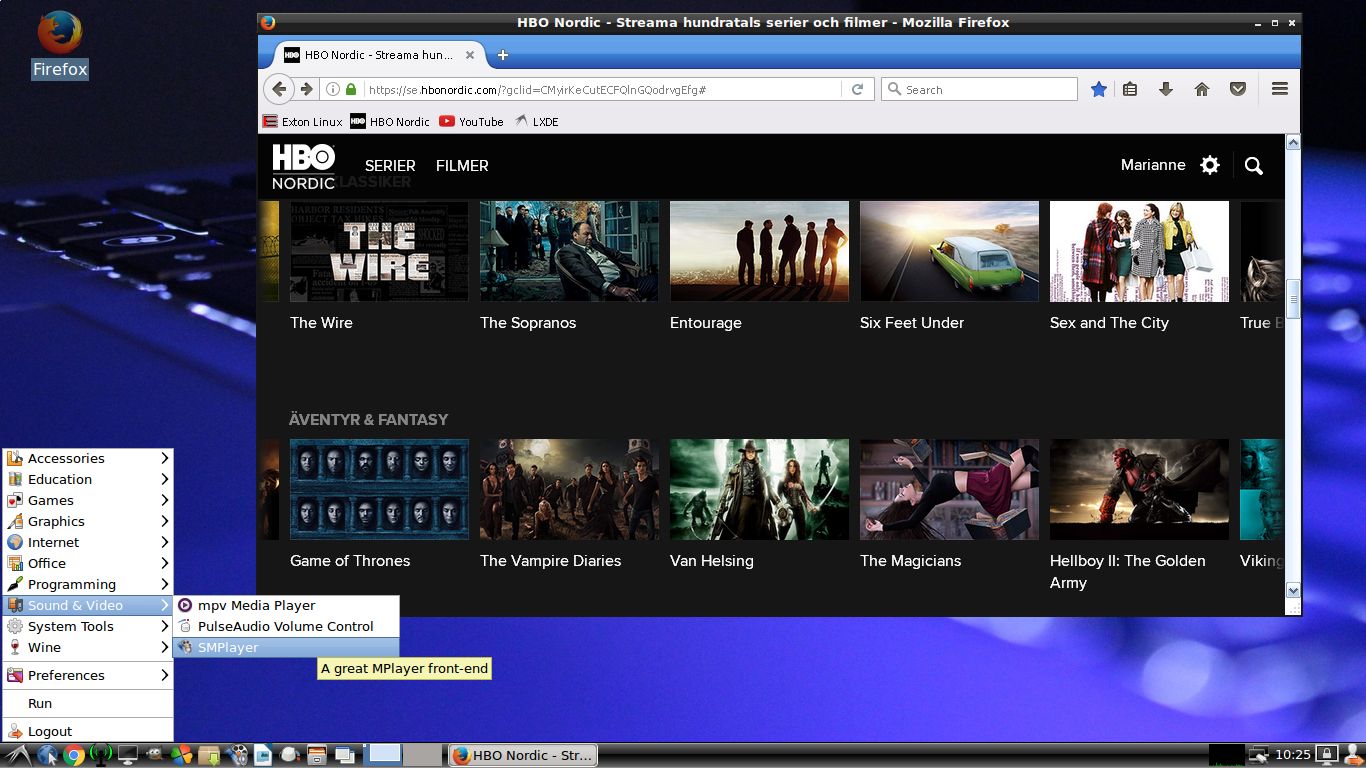Click the HBO Nordic taskbar window button
The height and width of the screenshot is (768, 1366).
[x=522, y=755]
